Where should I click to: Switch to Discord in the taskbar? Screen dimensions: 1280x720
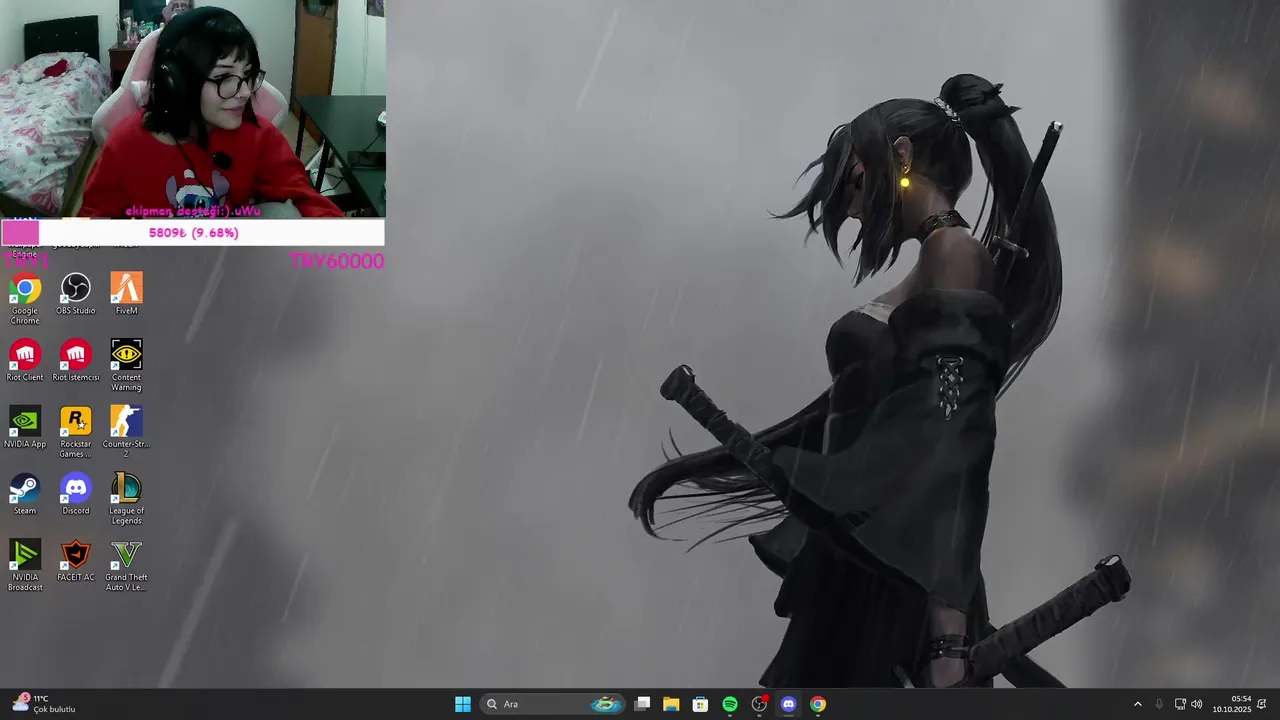pyautogui.click(x=788, y=704)
